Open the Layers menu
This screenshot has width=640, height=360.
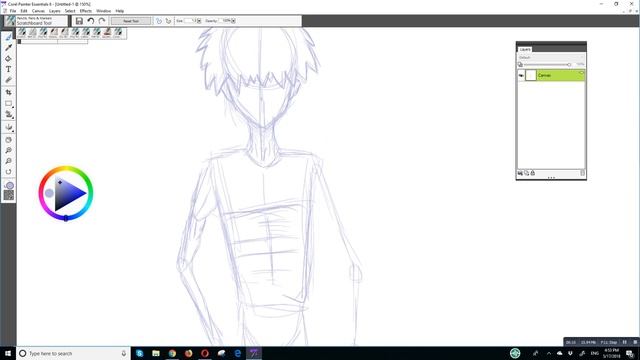(55, 11)
